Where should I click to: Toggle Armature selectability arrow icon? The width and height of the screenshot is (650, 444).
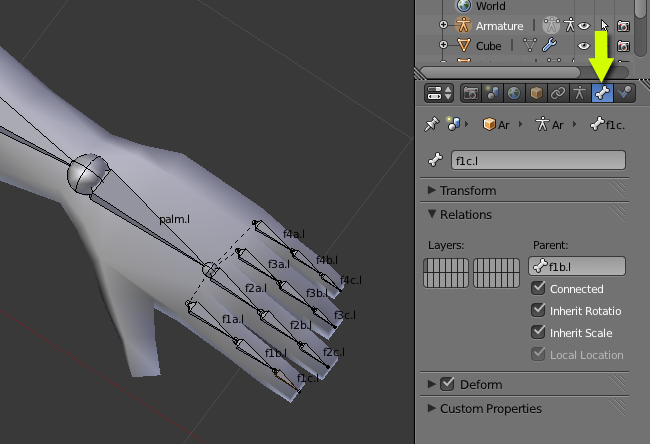coord(604,26)
